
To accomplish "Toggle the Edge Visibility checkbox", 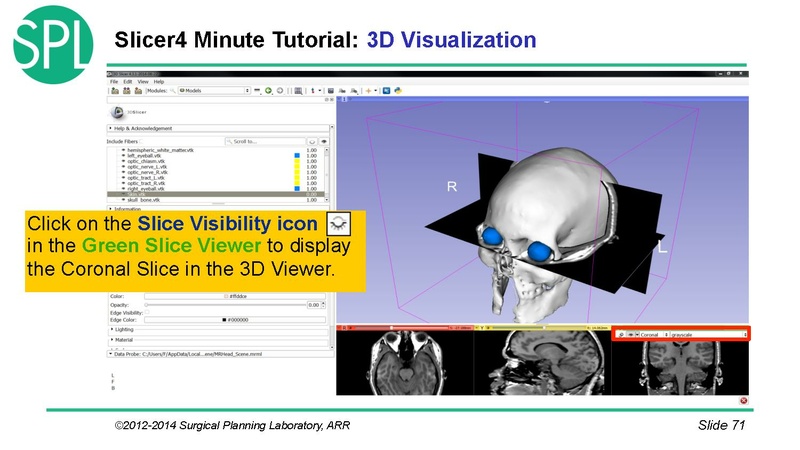I will (147, 312).
